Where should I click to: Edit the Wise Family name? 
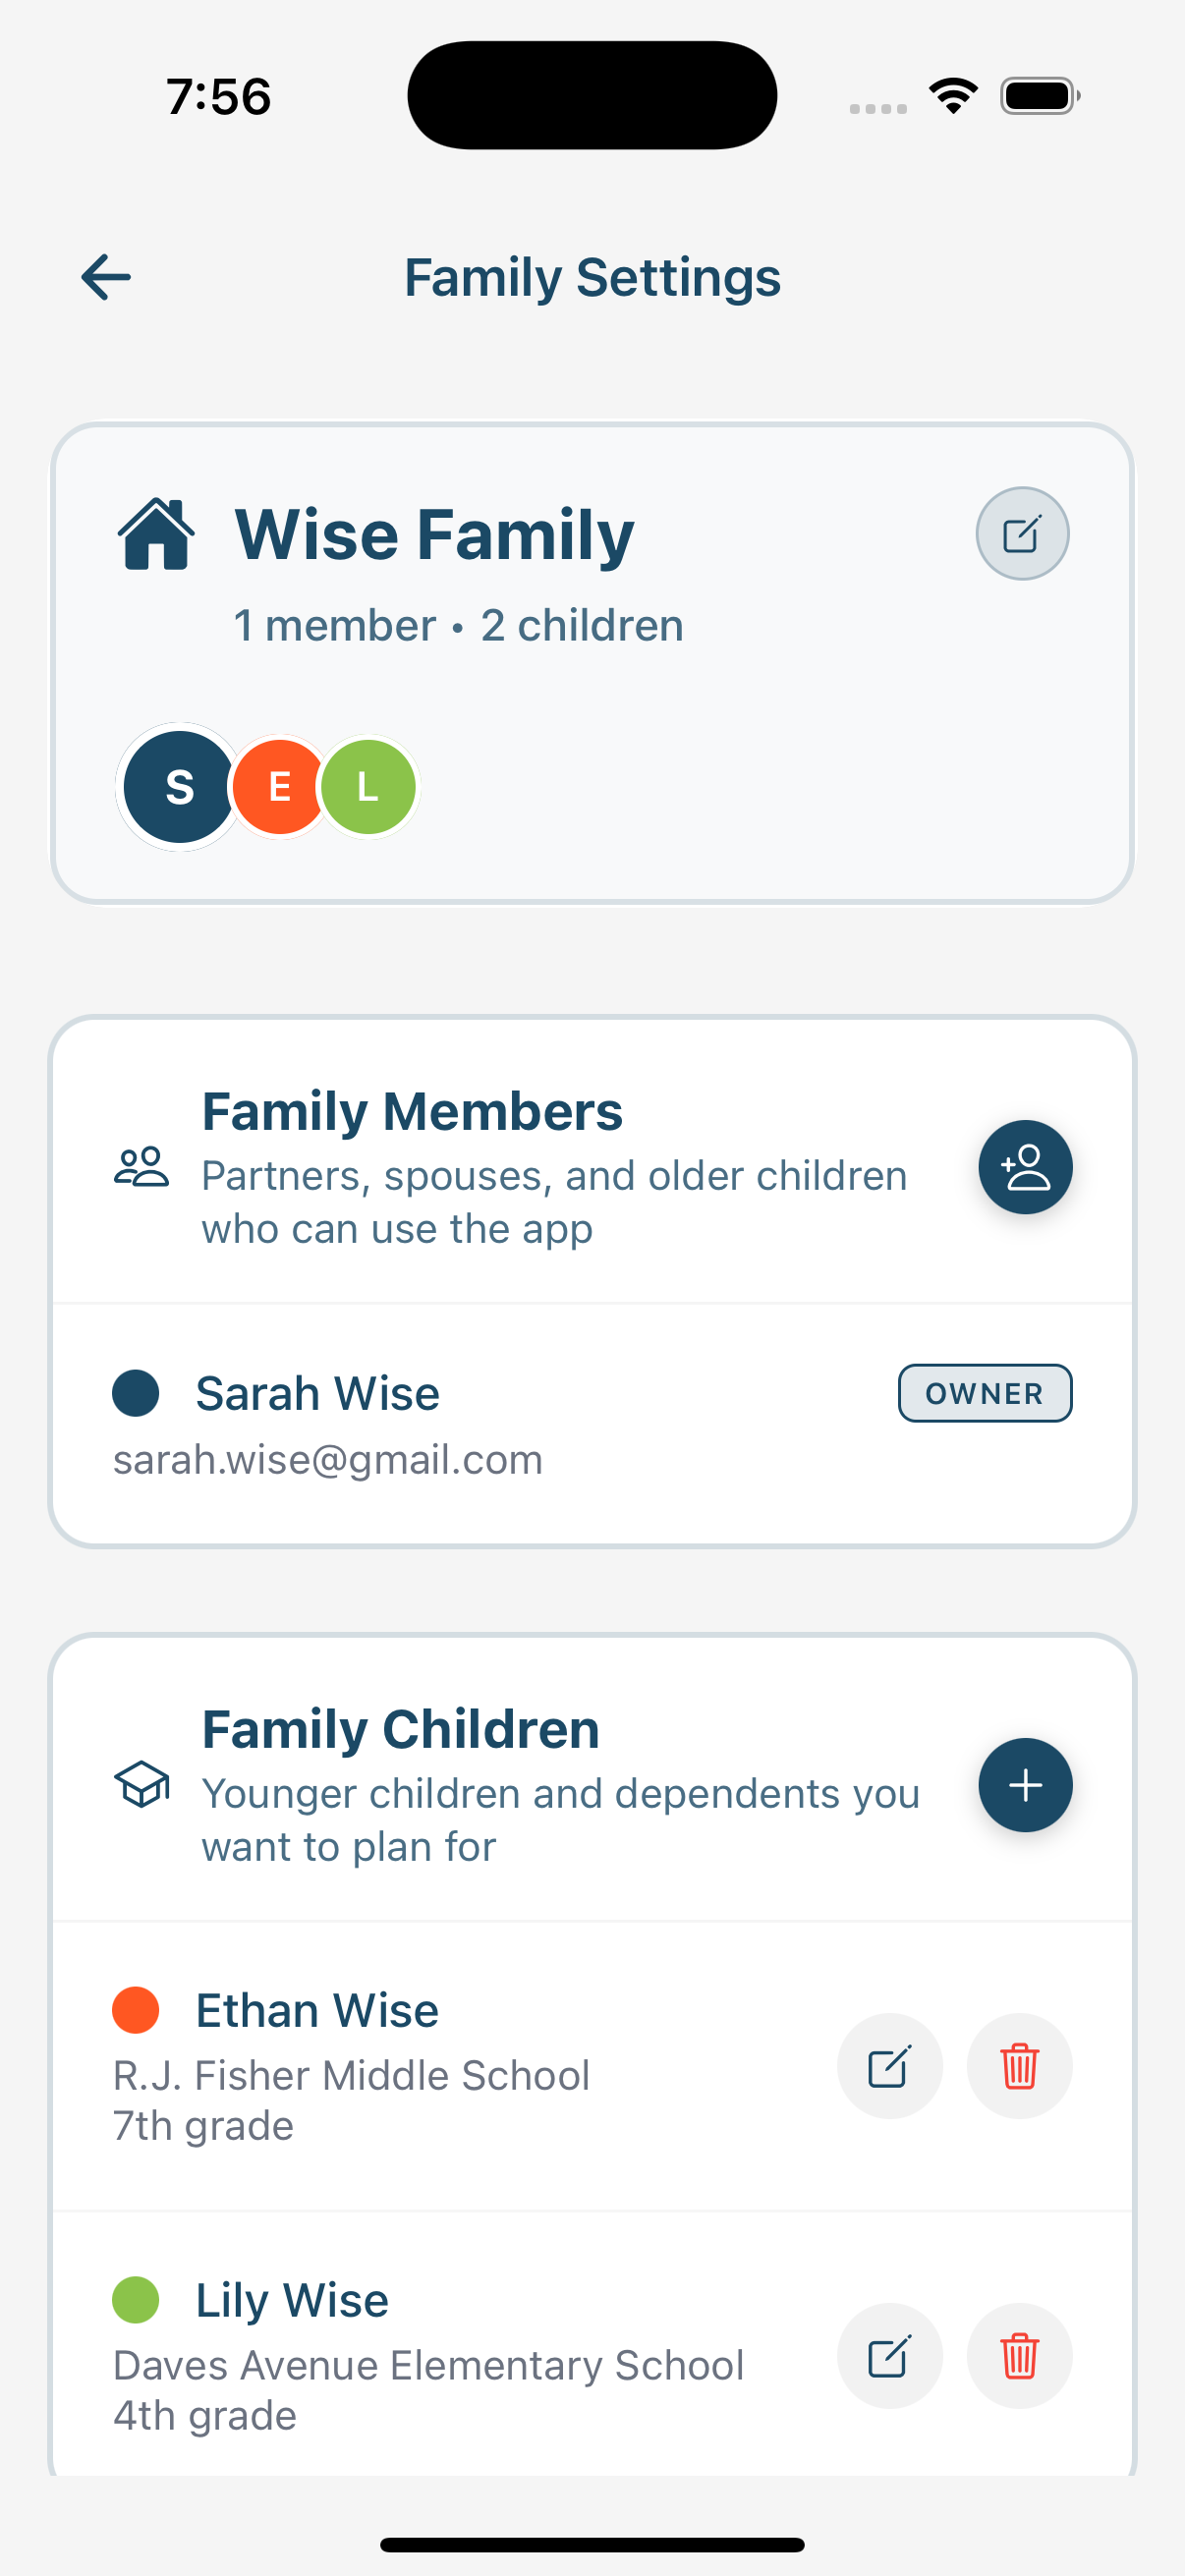1022,534
